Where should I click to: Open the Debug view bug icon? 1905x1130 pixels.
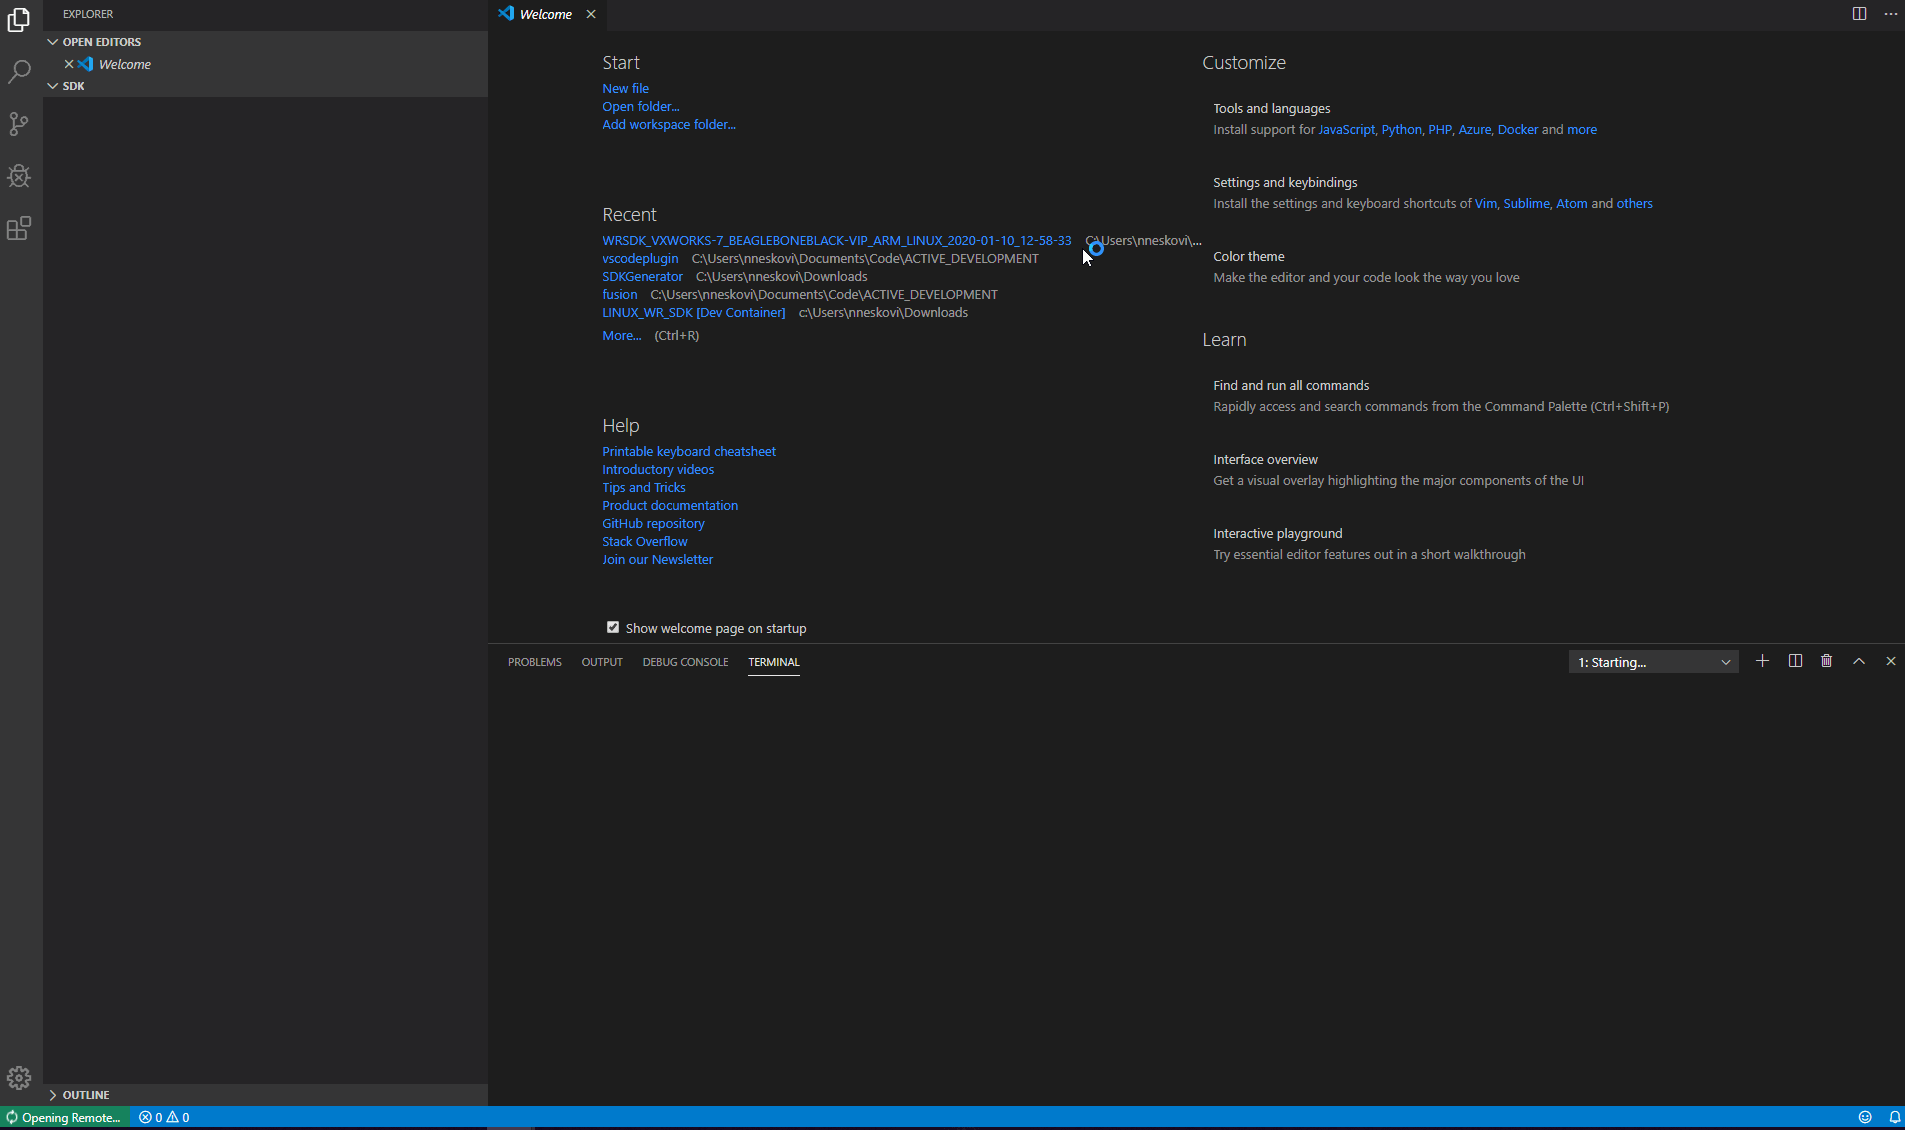tap(19, 176)
